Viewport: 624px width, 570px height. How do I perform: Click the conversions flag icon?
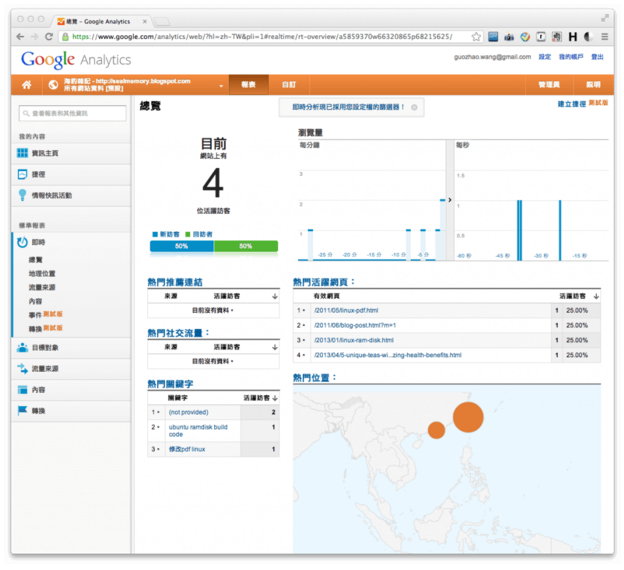coord(22,410)
